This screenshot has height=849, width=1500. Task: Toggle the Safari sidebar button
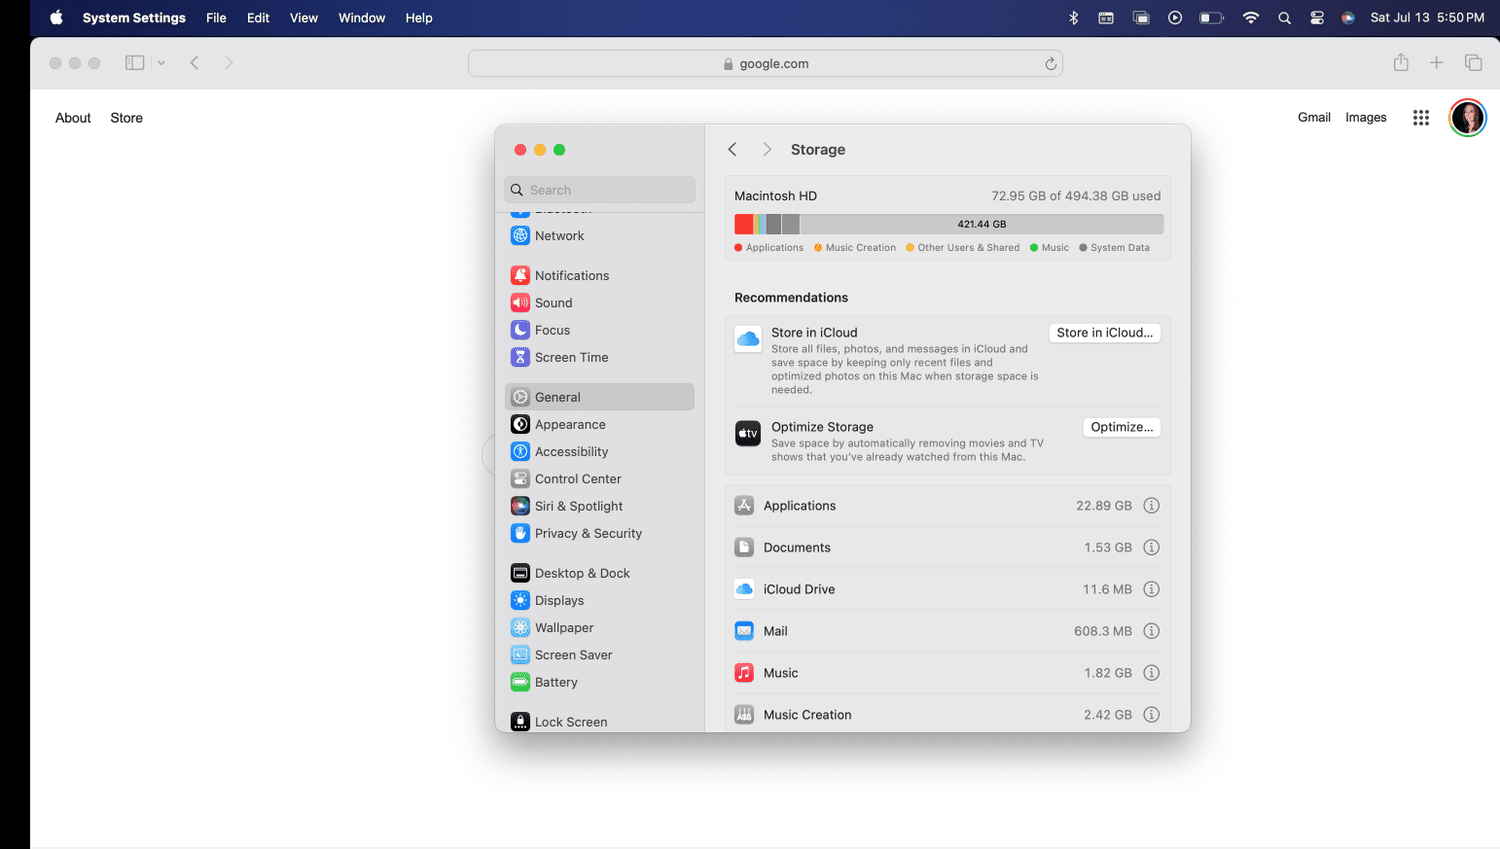pos(135,63)
